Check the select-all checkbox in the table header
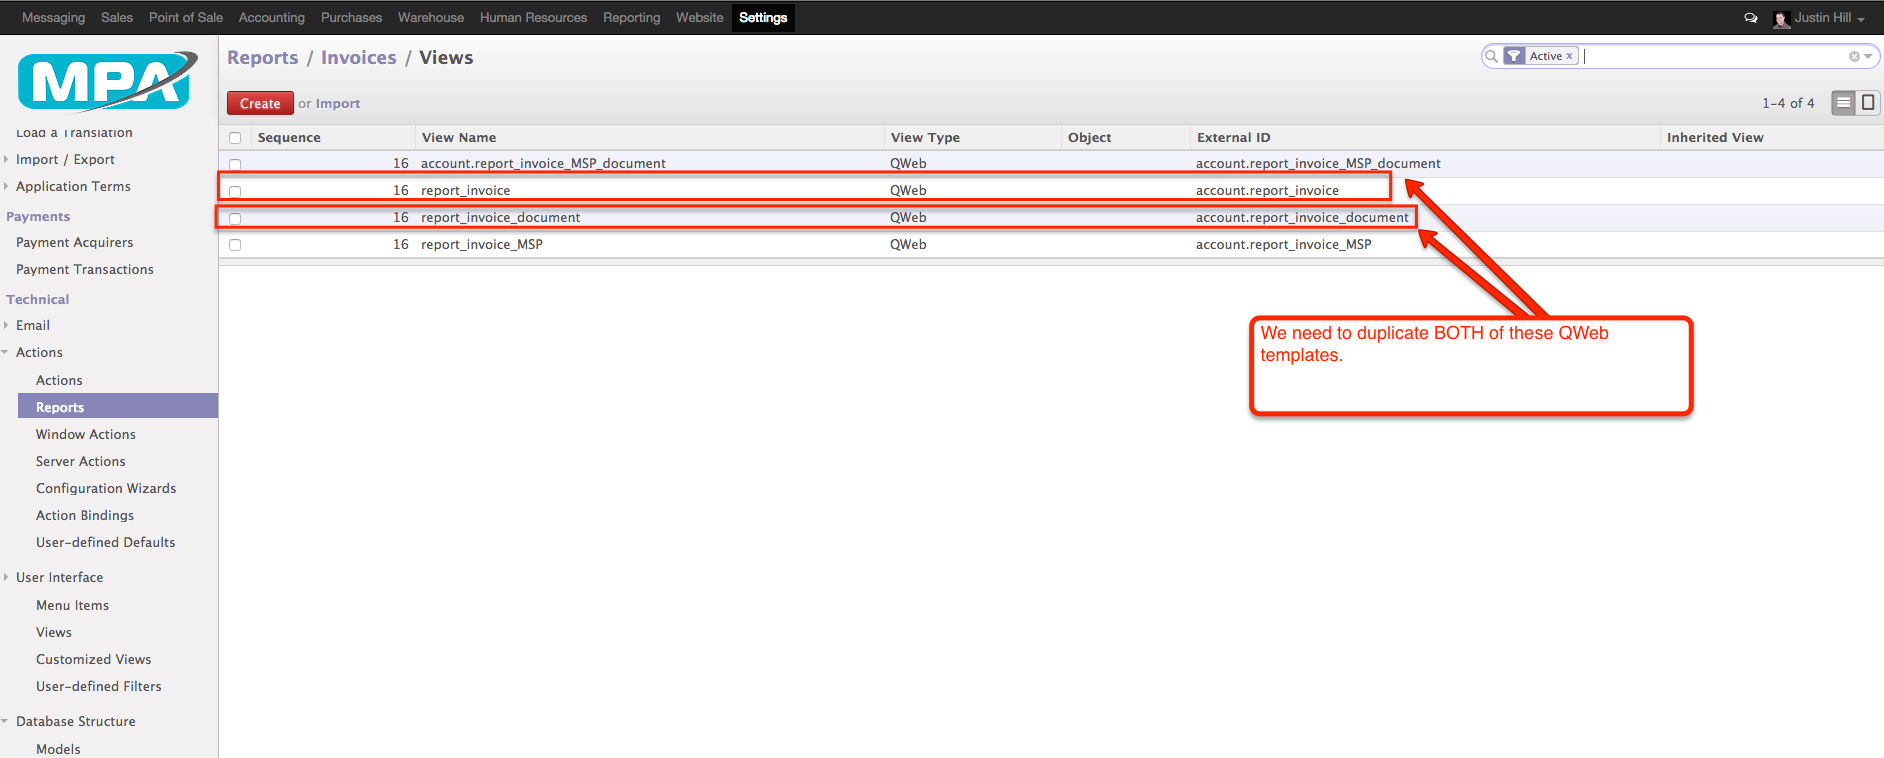 pos(235,138)
